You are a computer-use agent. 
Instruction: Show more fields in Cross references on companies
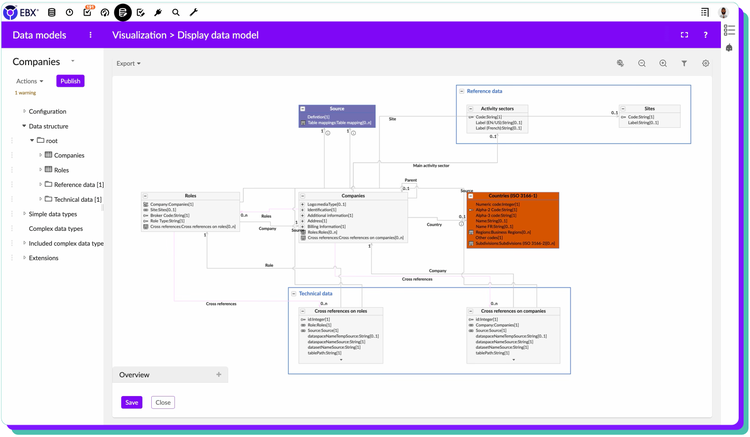pos(514,360)
